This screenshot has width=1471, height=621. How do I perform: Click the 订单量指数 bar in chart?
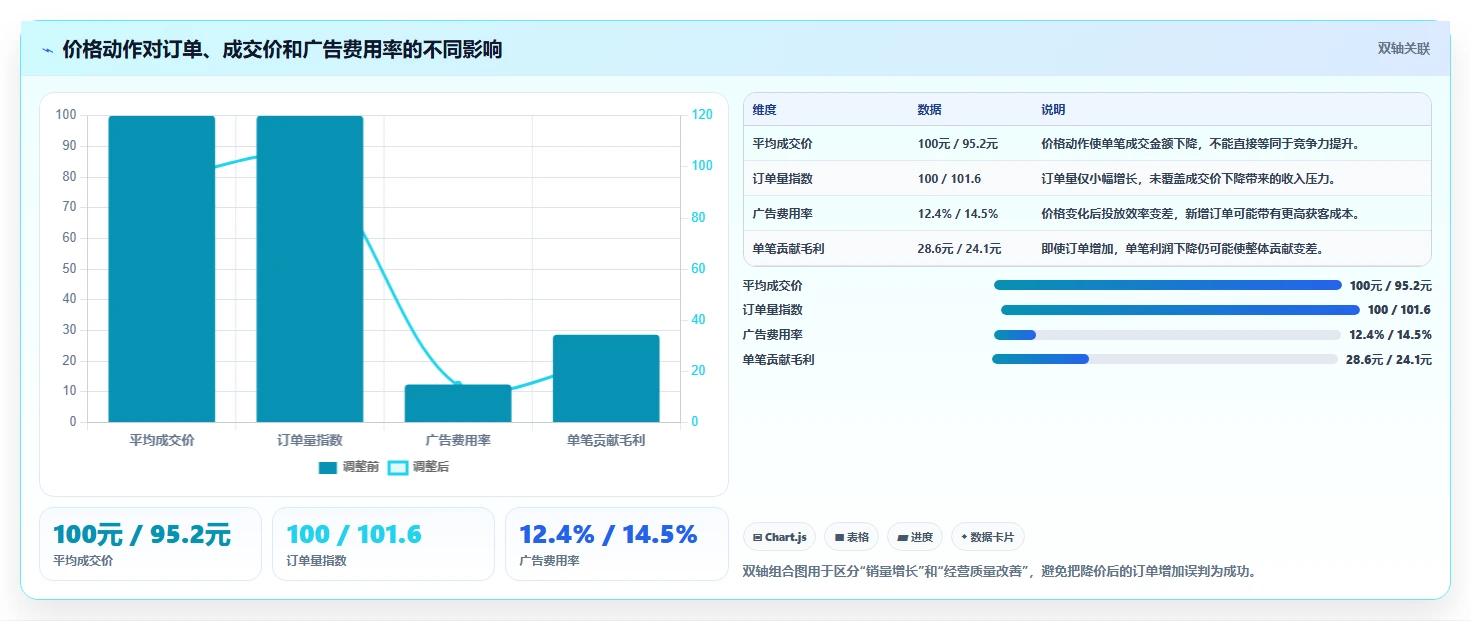(310, 269)
